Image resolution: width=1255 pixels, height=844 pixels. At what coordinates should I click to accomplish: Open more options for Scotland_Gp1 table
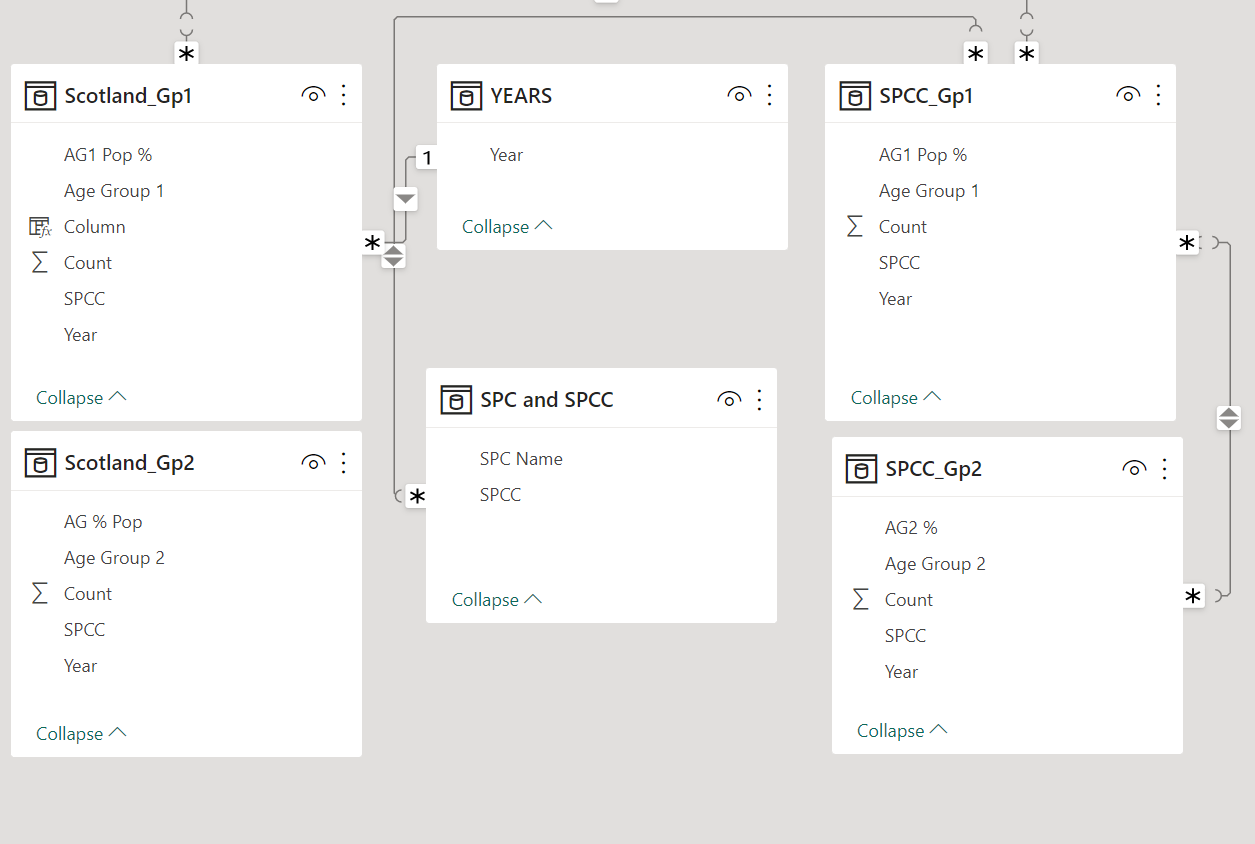click(x=344, y=95)
